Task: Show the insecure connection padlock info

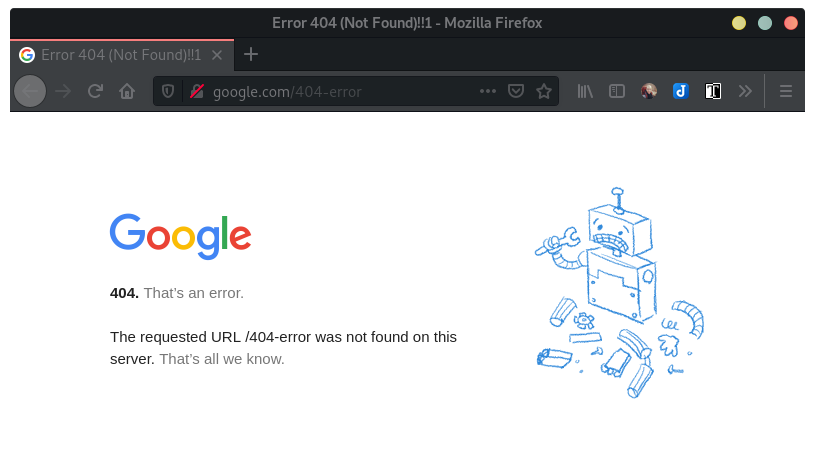Action: (x=197, y=91)
